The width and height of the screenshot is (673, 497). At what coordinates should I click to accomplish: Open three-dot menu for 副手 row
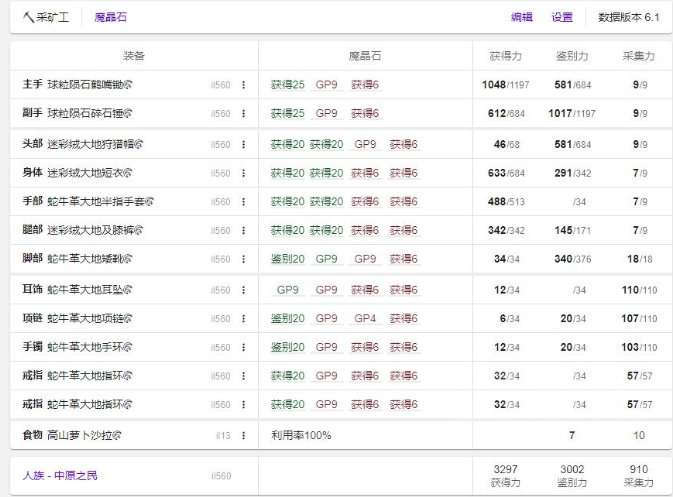pyautogui.click(x=243, y=114)
